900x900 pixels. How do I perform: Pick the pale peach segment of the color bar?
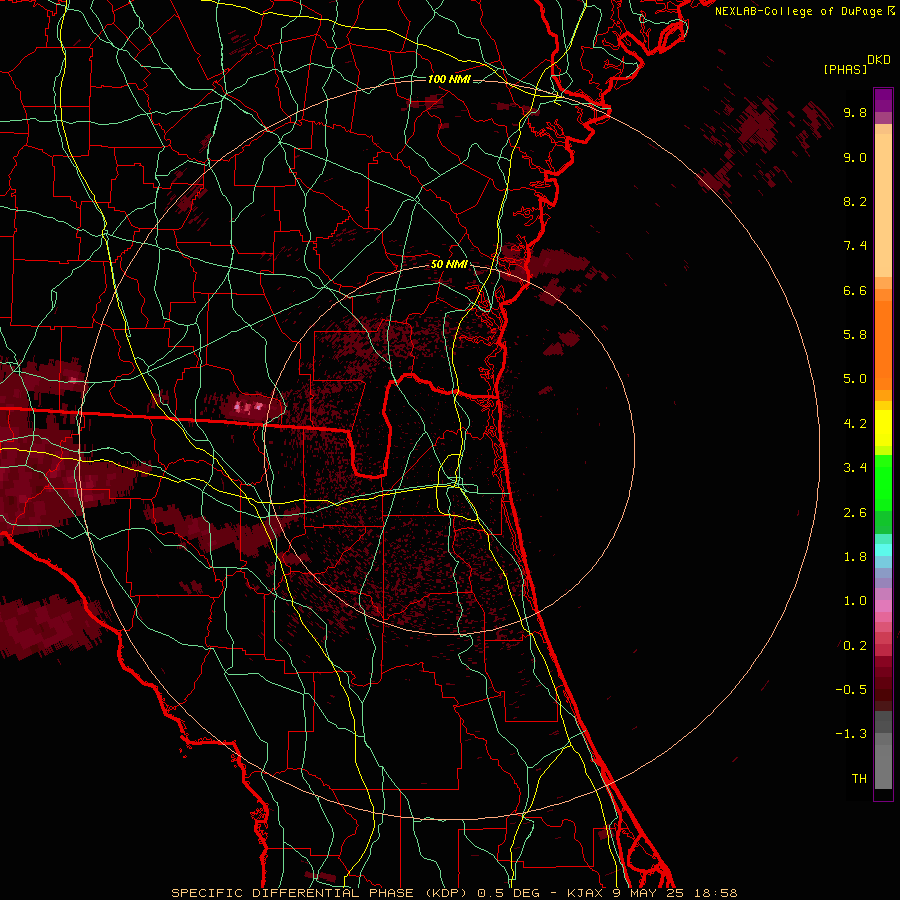pyautogui.click(x=883, y=205)
